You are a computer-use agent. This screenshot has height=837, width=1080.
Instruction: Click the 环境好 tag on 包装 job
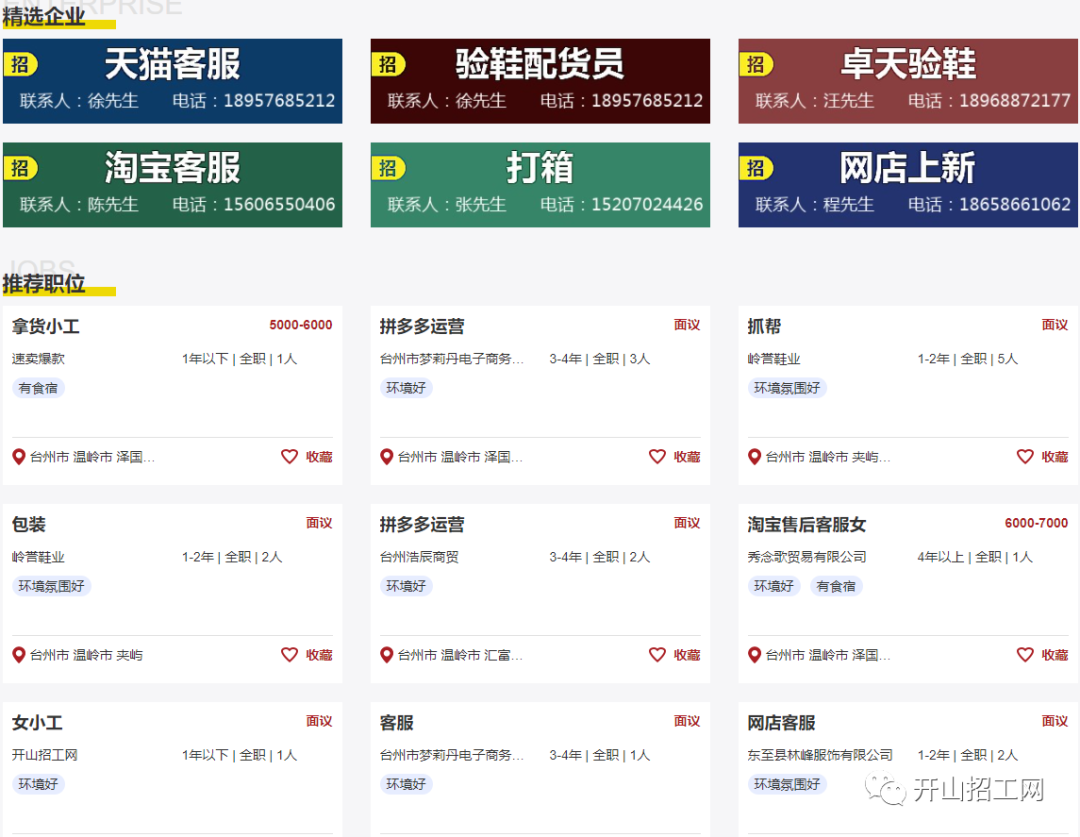51,586
